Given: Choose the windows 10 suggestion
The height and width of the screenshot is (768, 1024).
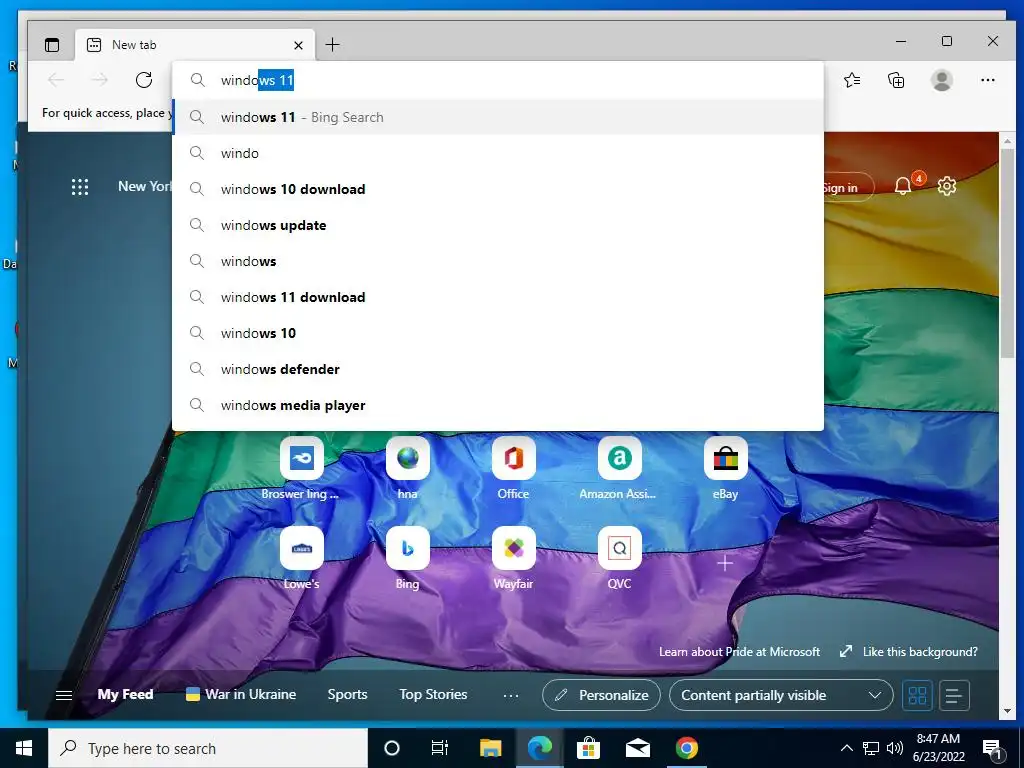Looking at the screenshot, I should [498, 333].
